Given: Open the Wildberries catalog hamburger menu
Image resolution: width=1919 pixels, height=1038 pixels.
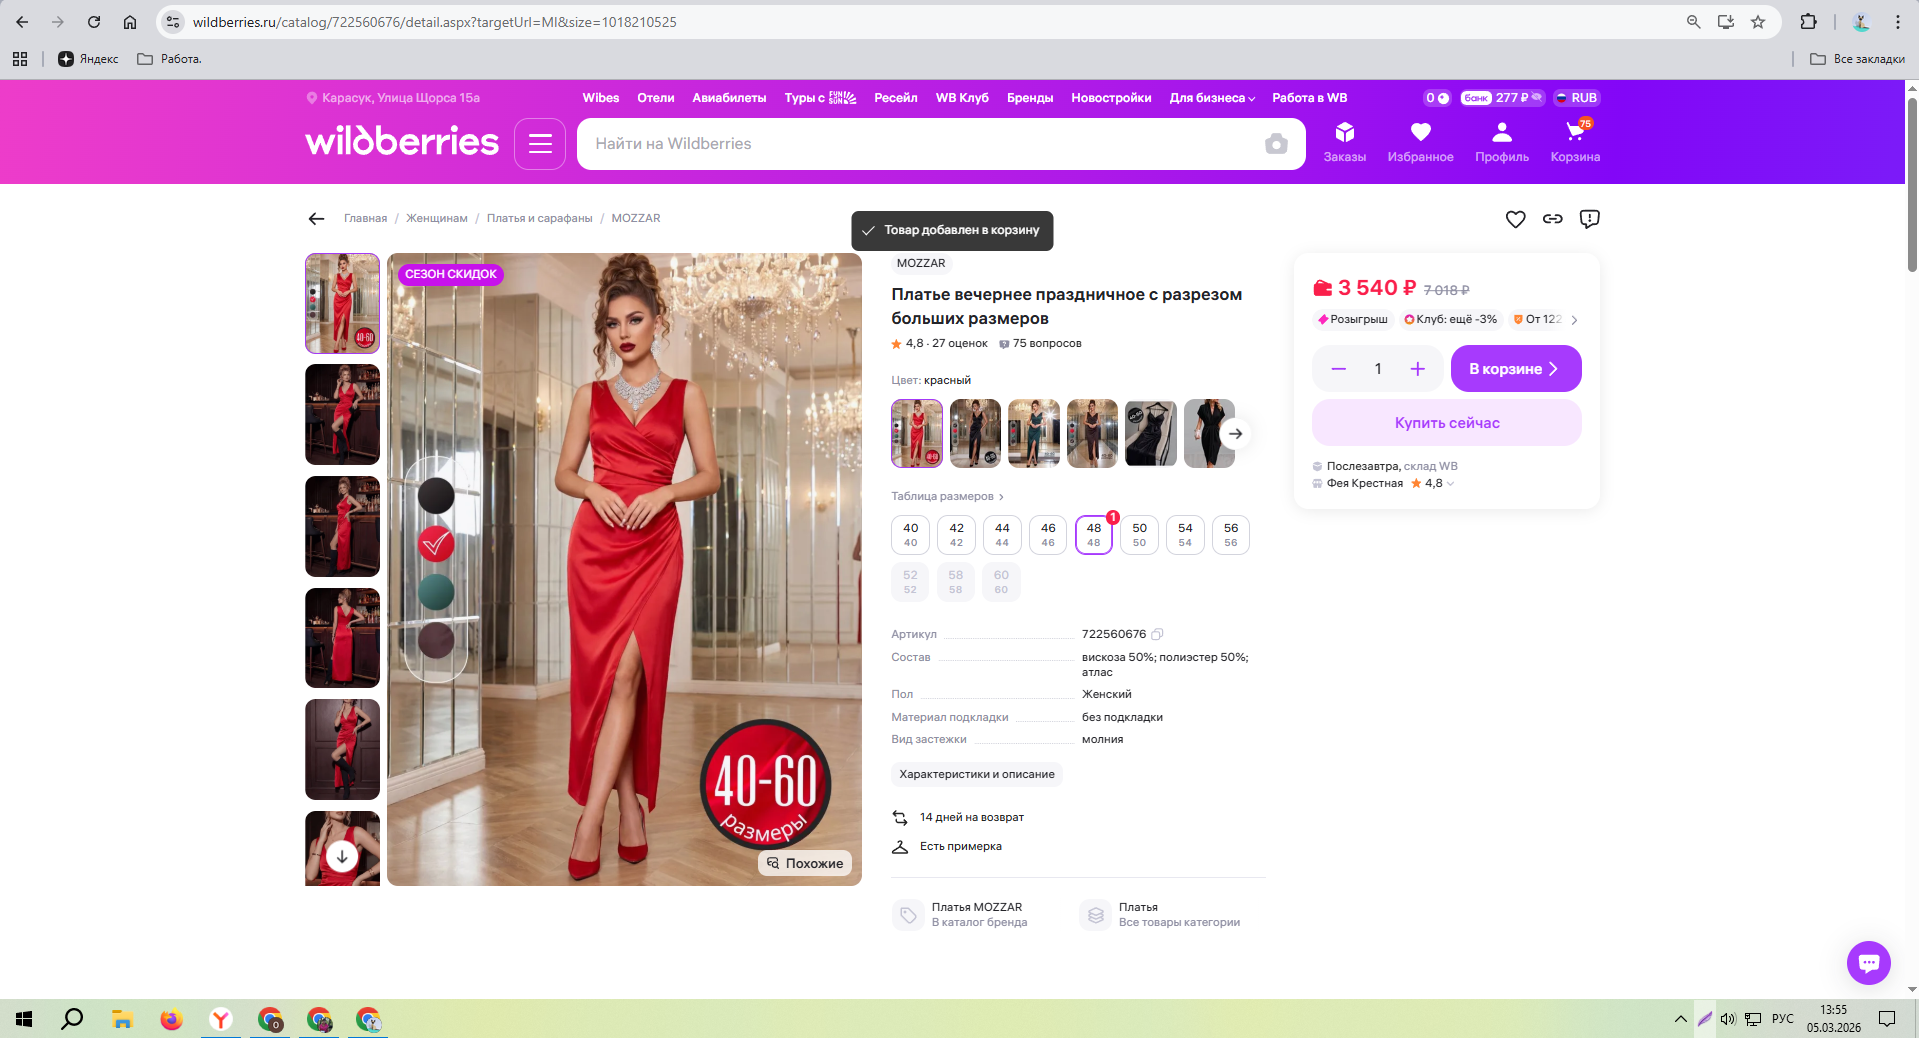Looking at the screenshot, I should click(x=540, y=144).
